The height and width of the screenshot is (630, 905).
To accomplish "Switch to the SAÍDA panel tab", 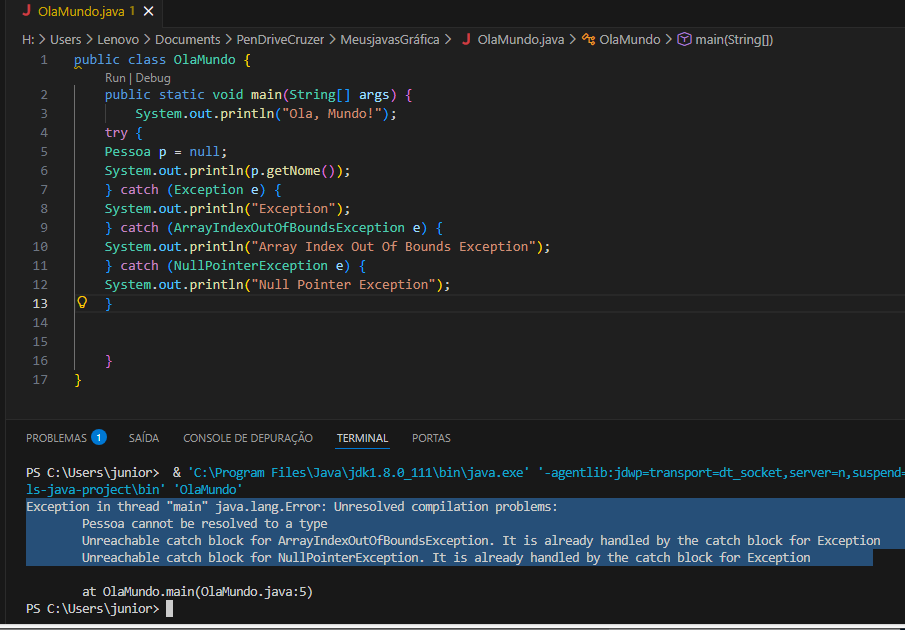I will [144, 438].
